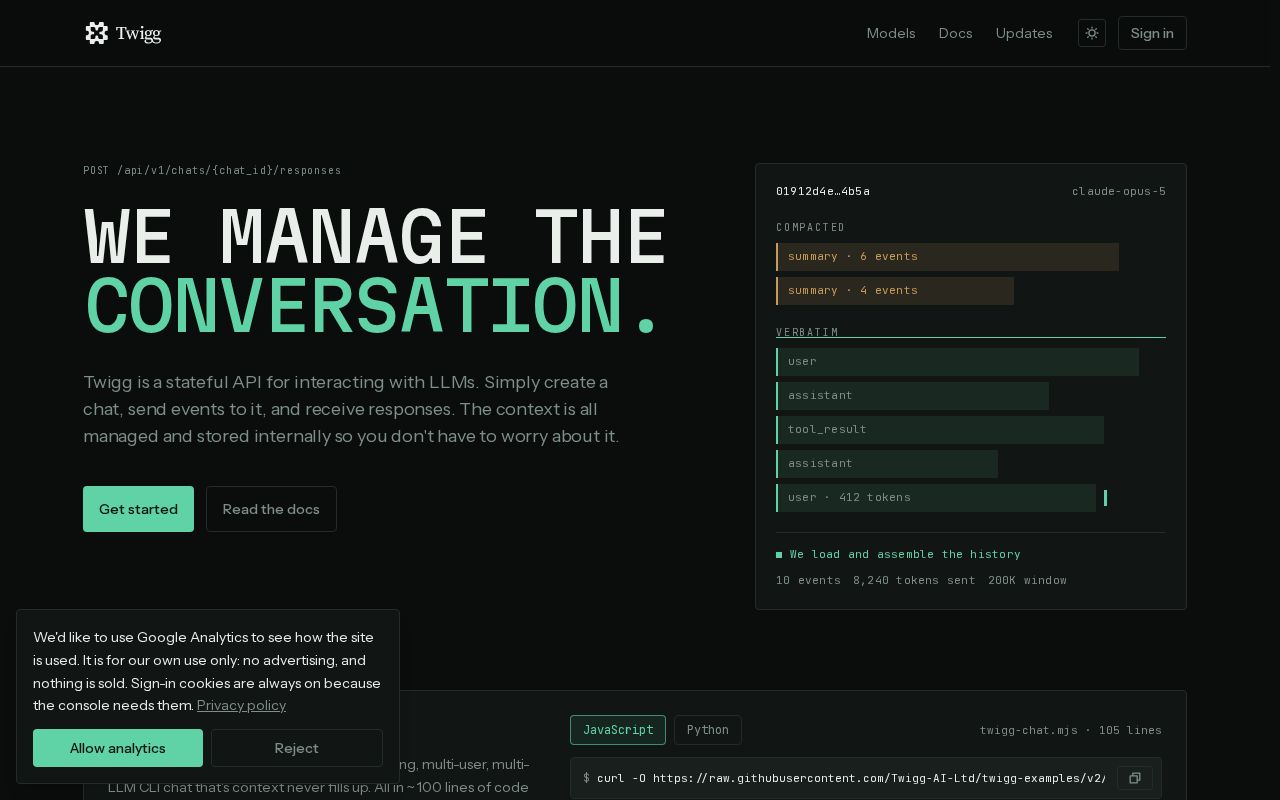This screenshot has width=1280, height=800.
Task: Click the COMPACTED section label
Action: 811,228
